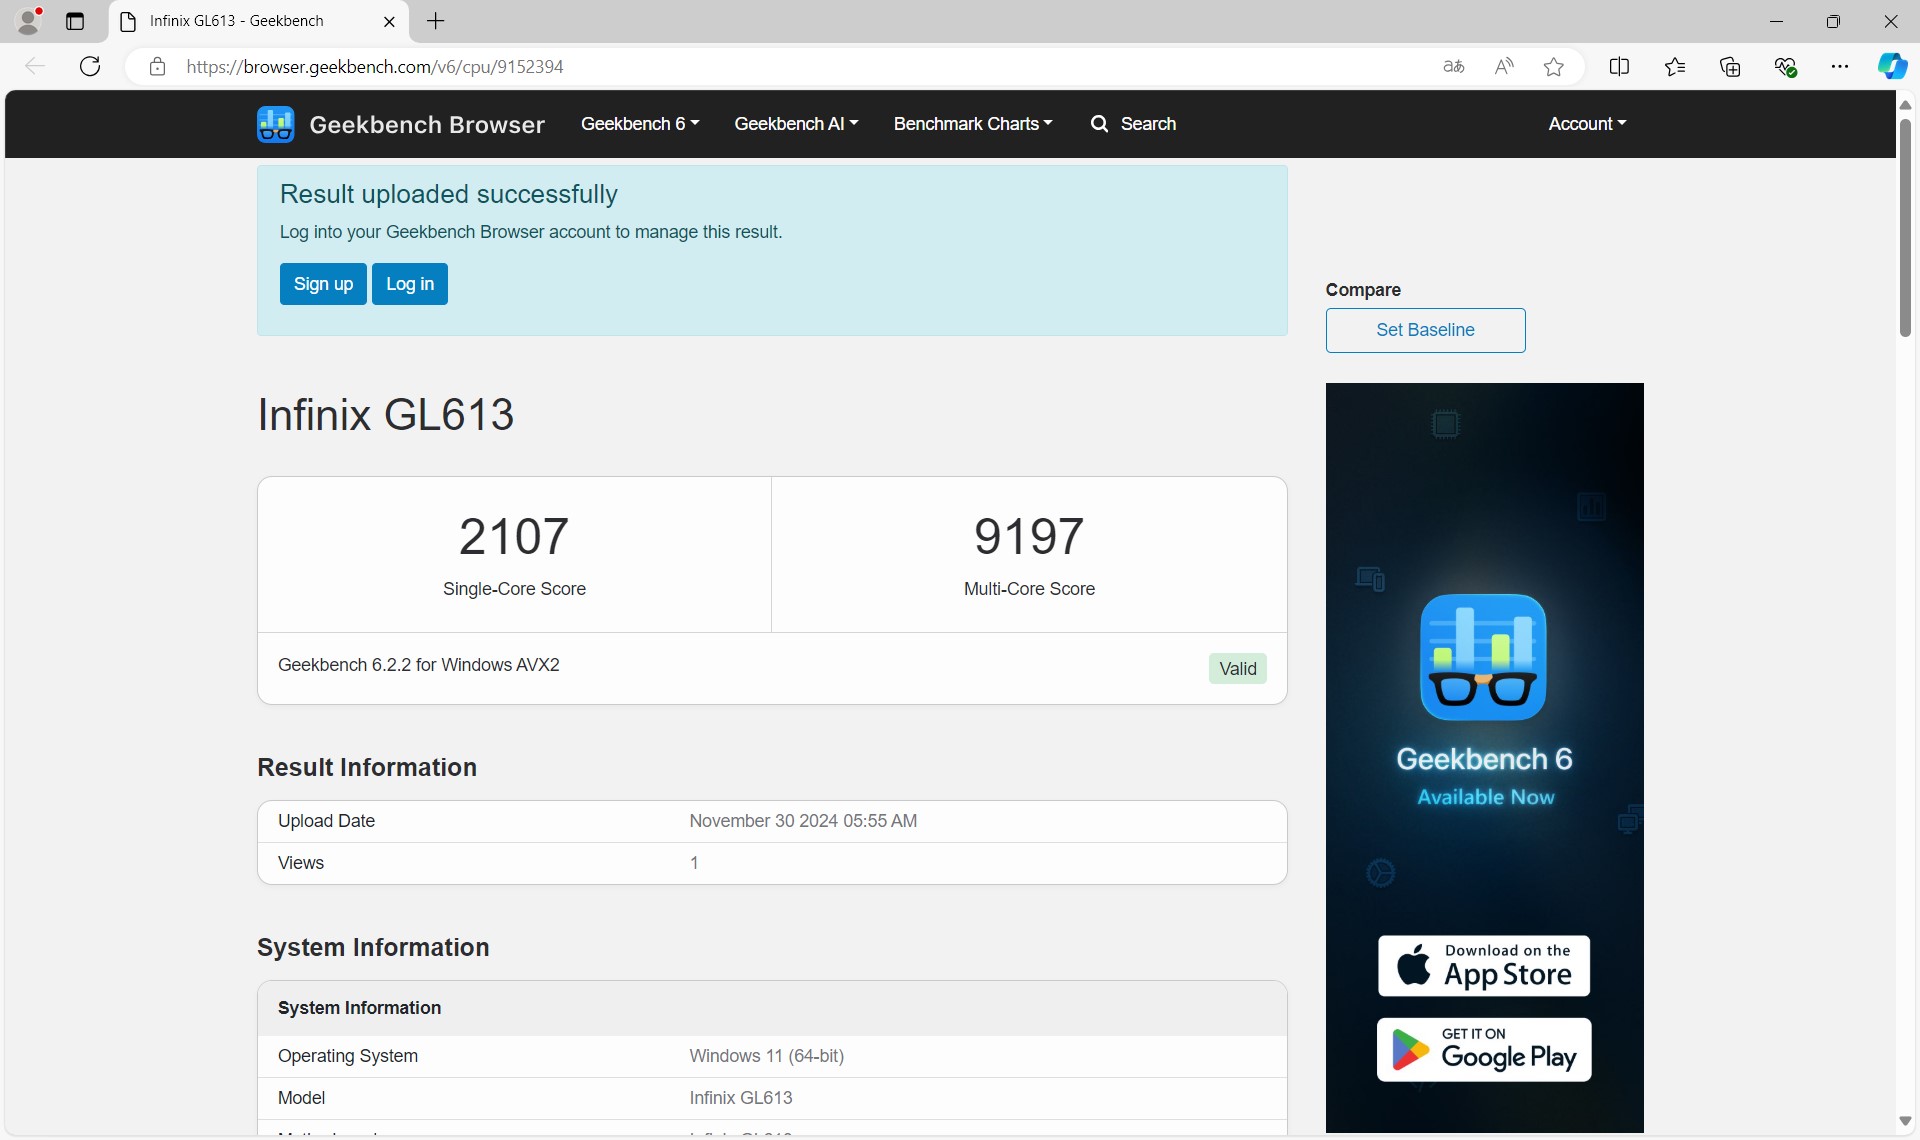This screenshot has height=1140, width=1920.
Task: Open Settings and more menu
Action: tap(1840, 67)
